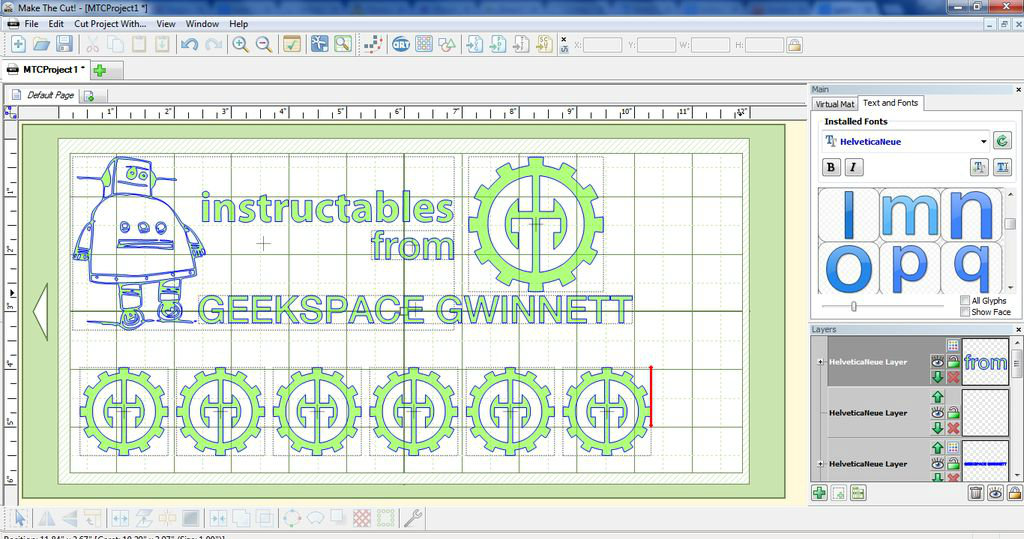Open the Help menu
This screenshot has width=1024, height=539.
tap(238, 24)
